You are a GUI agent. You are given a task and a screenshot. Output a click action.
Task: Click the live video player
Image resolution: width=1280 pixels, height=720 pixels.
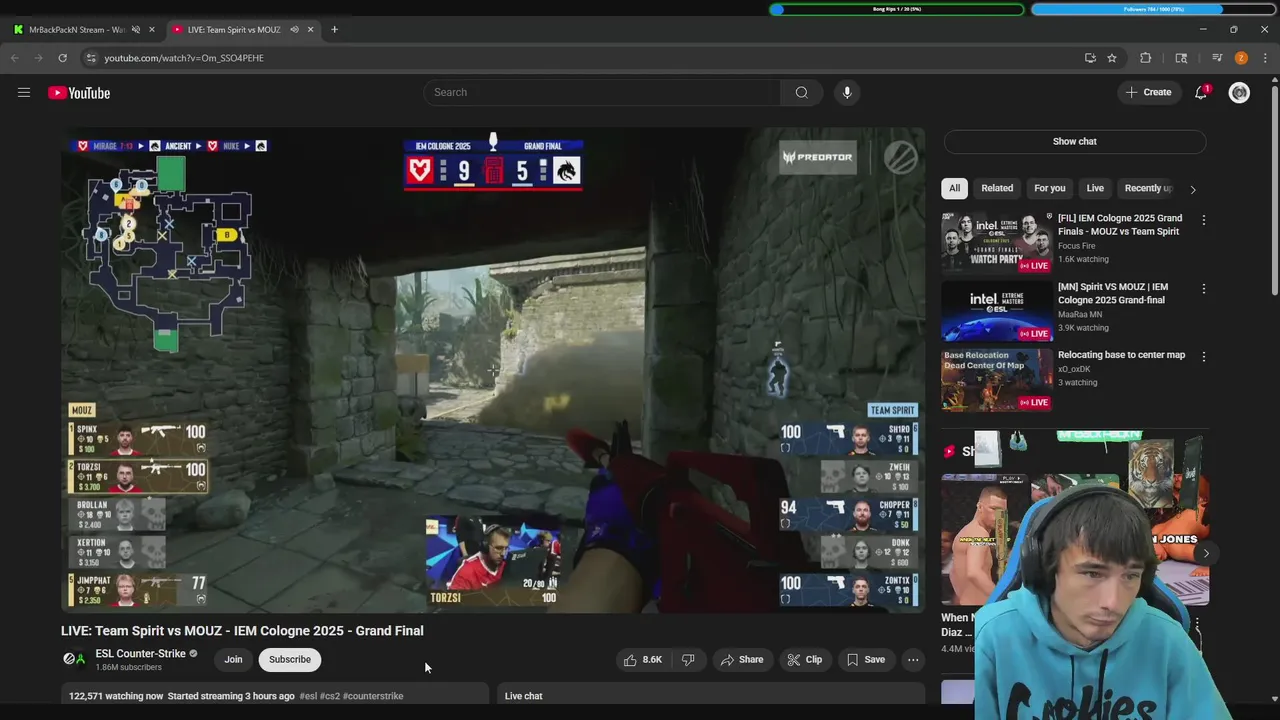pyautogui.click(x=493, y=370)
